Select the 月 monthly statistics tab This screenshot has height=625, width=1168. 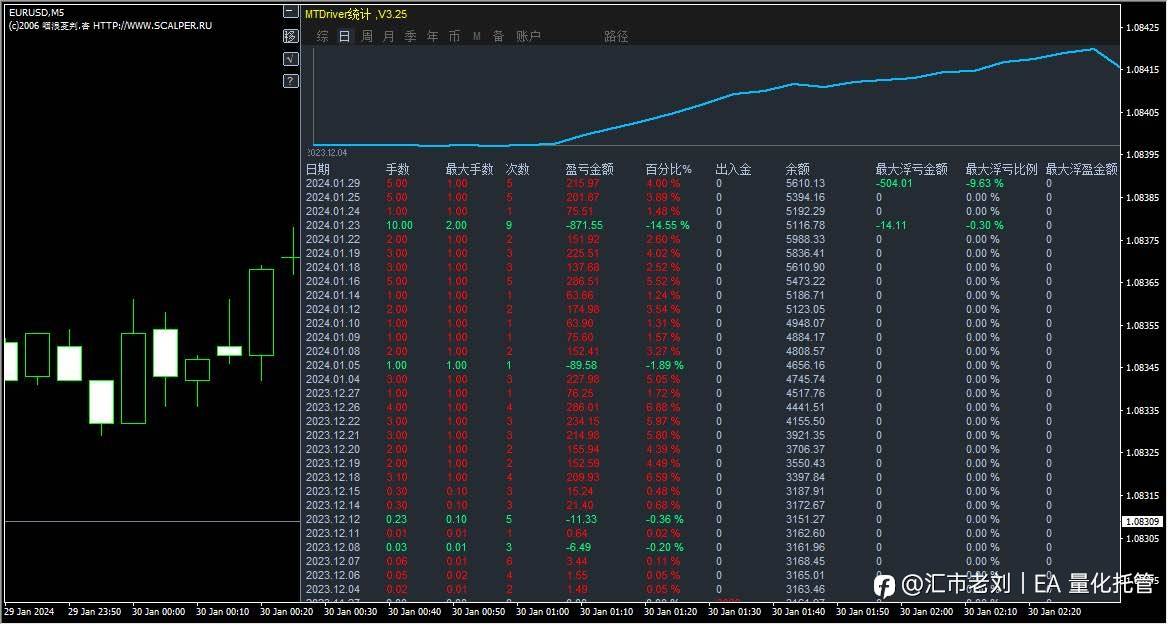click(x=388, y=36)
